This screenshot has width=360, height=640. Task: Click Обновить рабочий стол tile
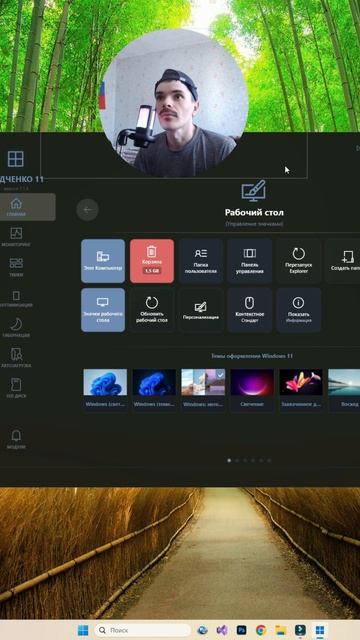pyautogui.click(x=152, y=310)
